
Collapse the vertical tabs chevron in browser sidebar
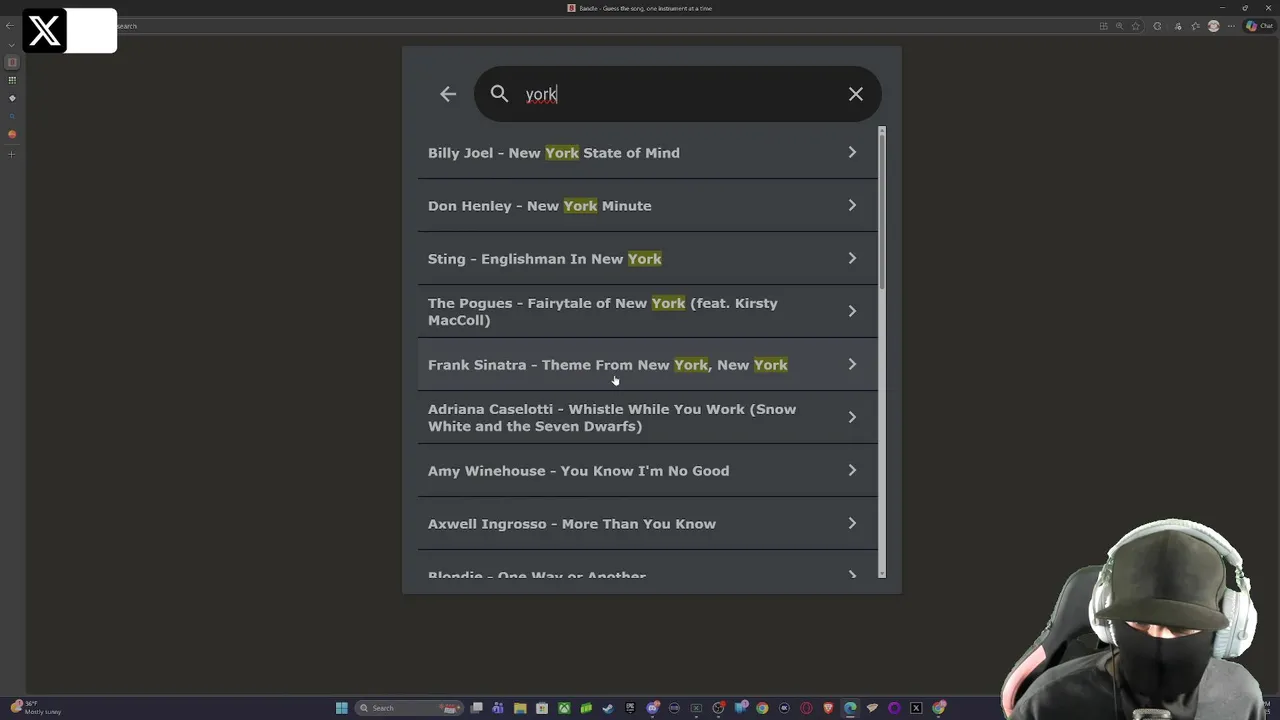coord(11,44)
